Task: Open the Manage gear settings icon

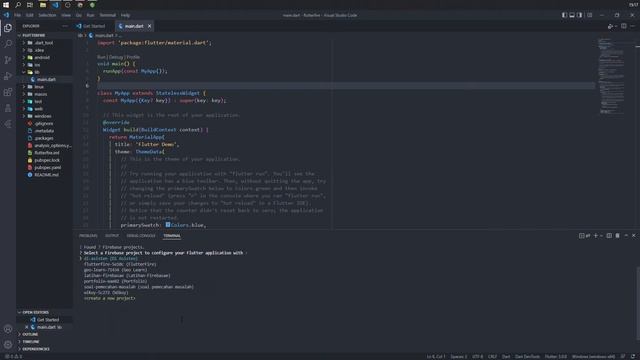Action: pyautogui.click(x=8, y=345)
